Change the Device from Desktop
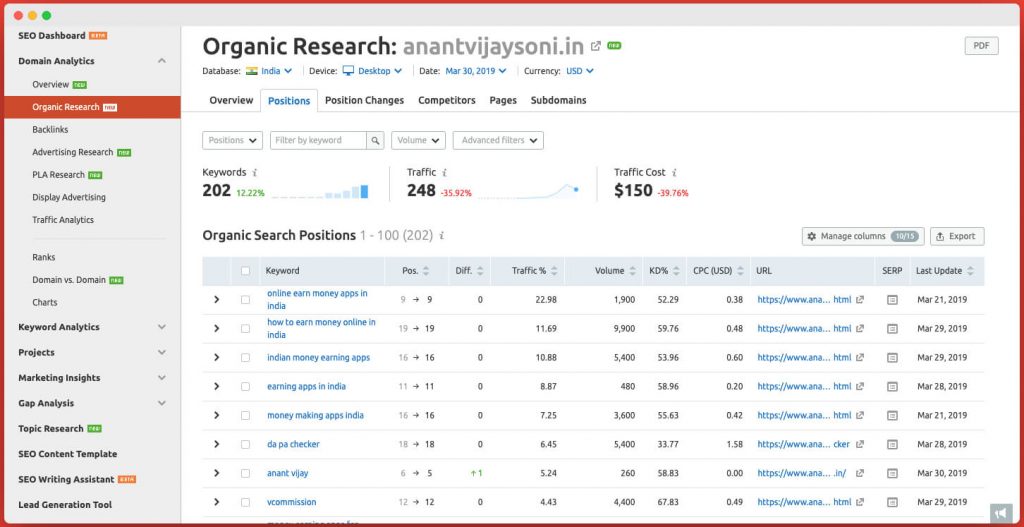1024x527 pixels. tap(373, 71)
